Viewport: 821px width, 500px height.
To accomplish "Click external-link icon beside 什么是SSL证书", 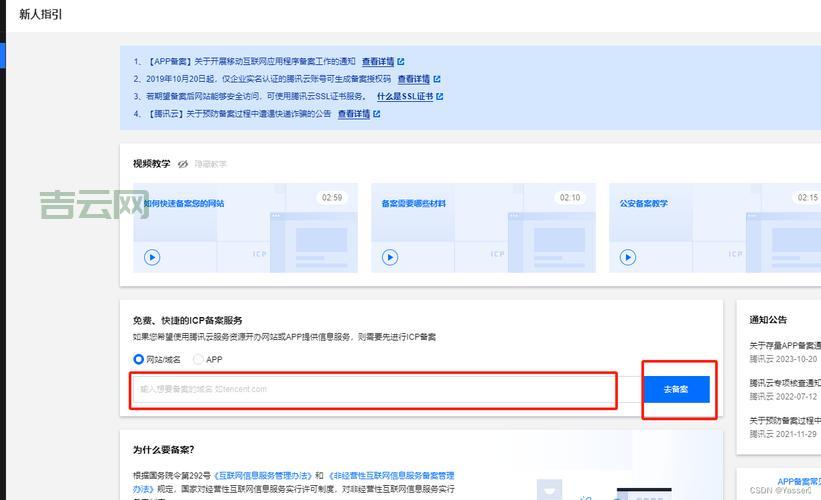I will 439,96.
